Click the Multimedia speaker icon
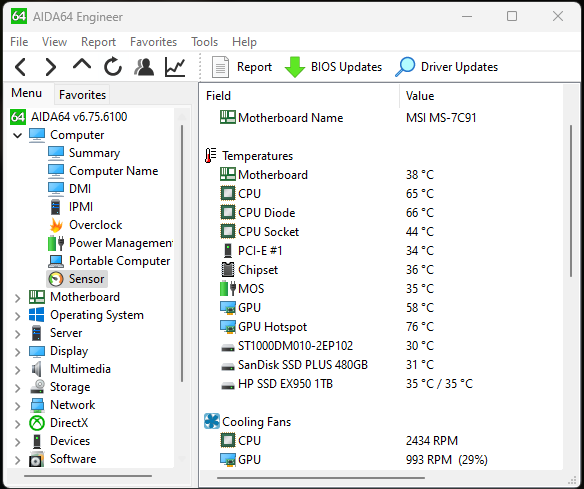The width and height of the screenshot is (584, 489). (x=36, y=369)
